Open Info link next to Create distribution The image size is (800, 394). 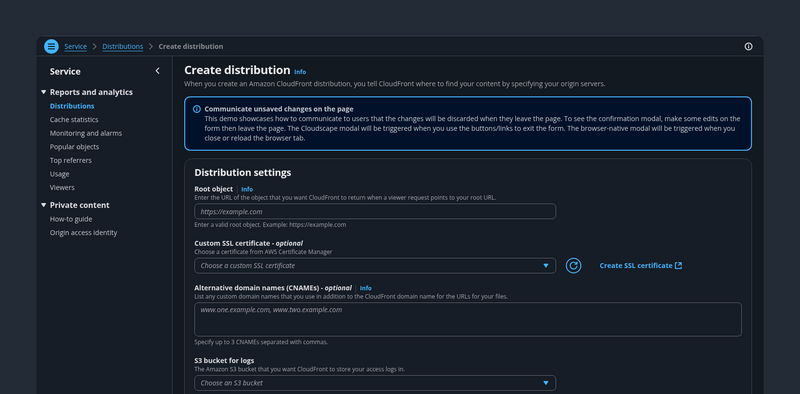point(300,72)
